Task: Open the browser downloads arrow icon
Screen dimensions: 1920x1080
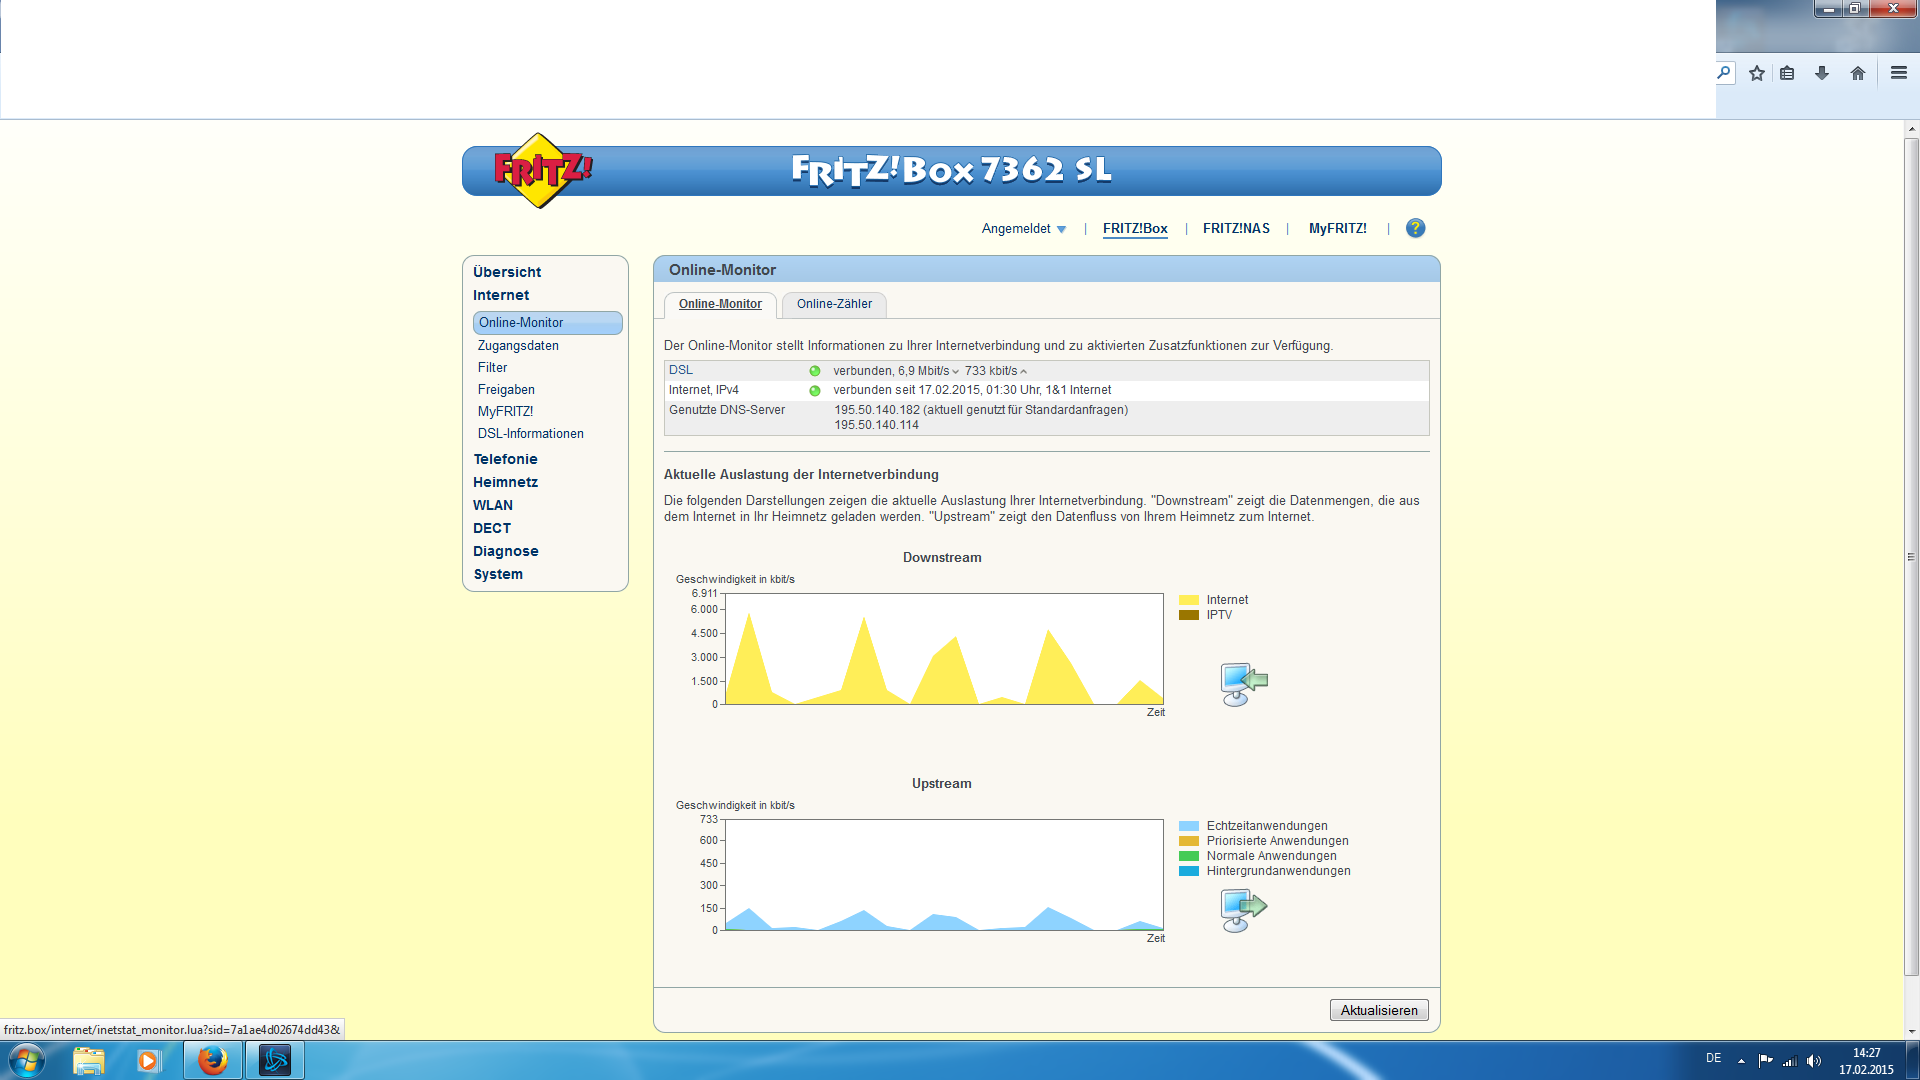Action: [x=1822, y=73]
